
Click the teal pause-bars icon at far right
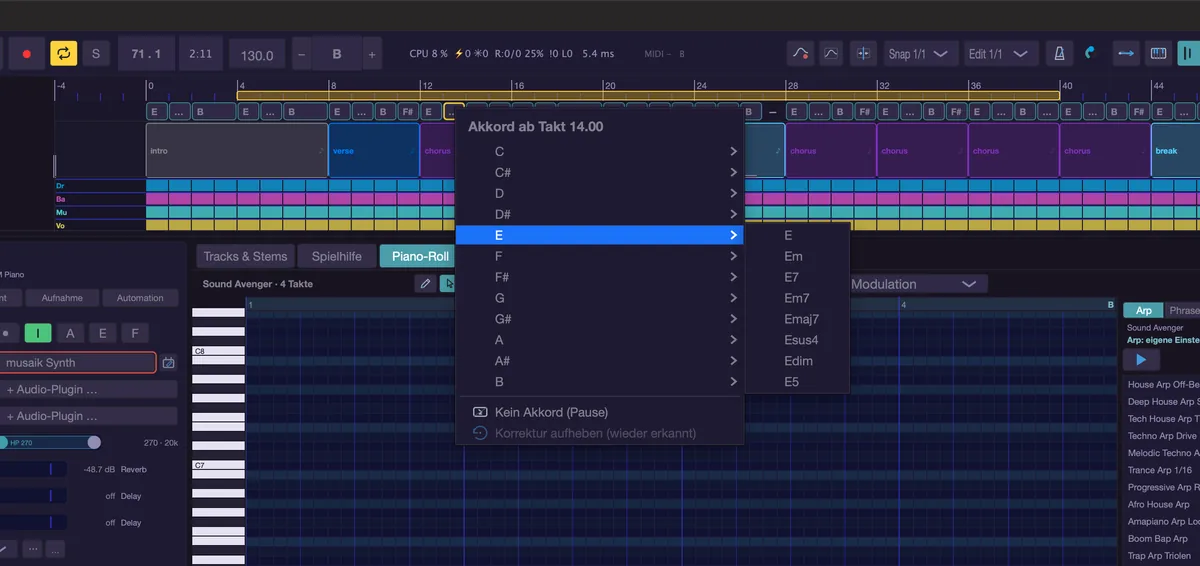[1188, 53]
